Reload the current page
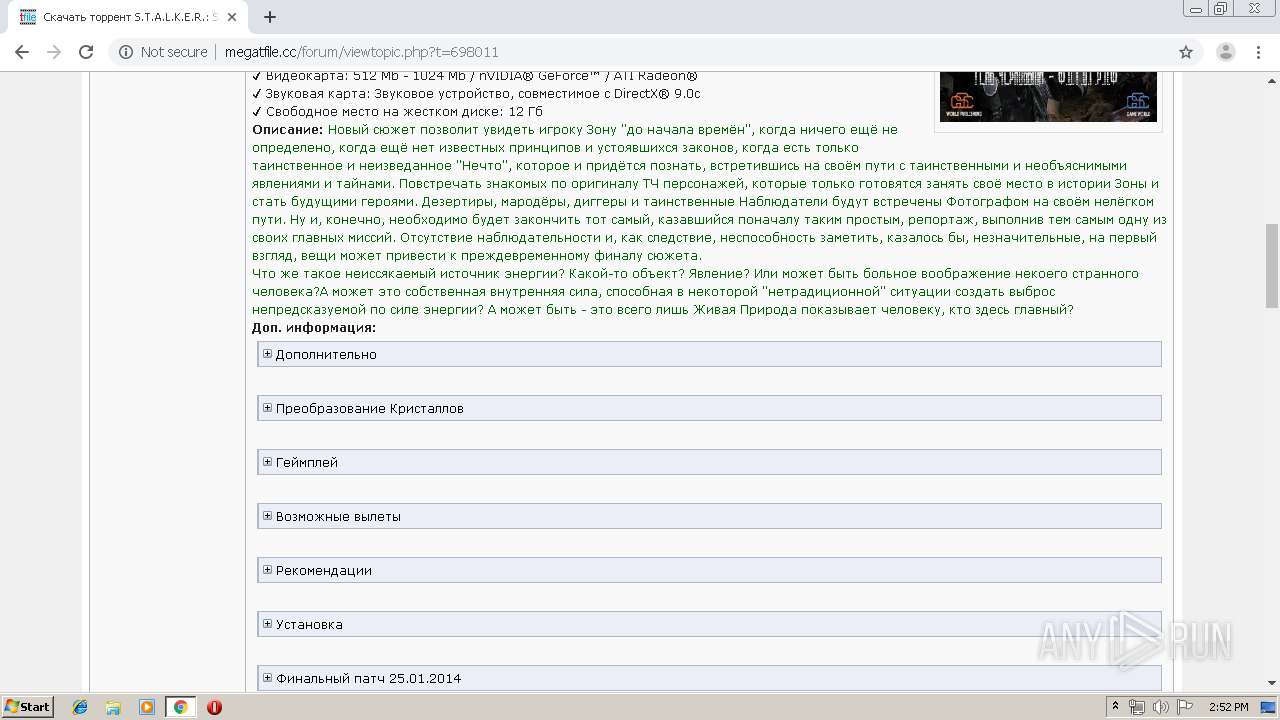1280x720 pixels. (86, 52)
